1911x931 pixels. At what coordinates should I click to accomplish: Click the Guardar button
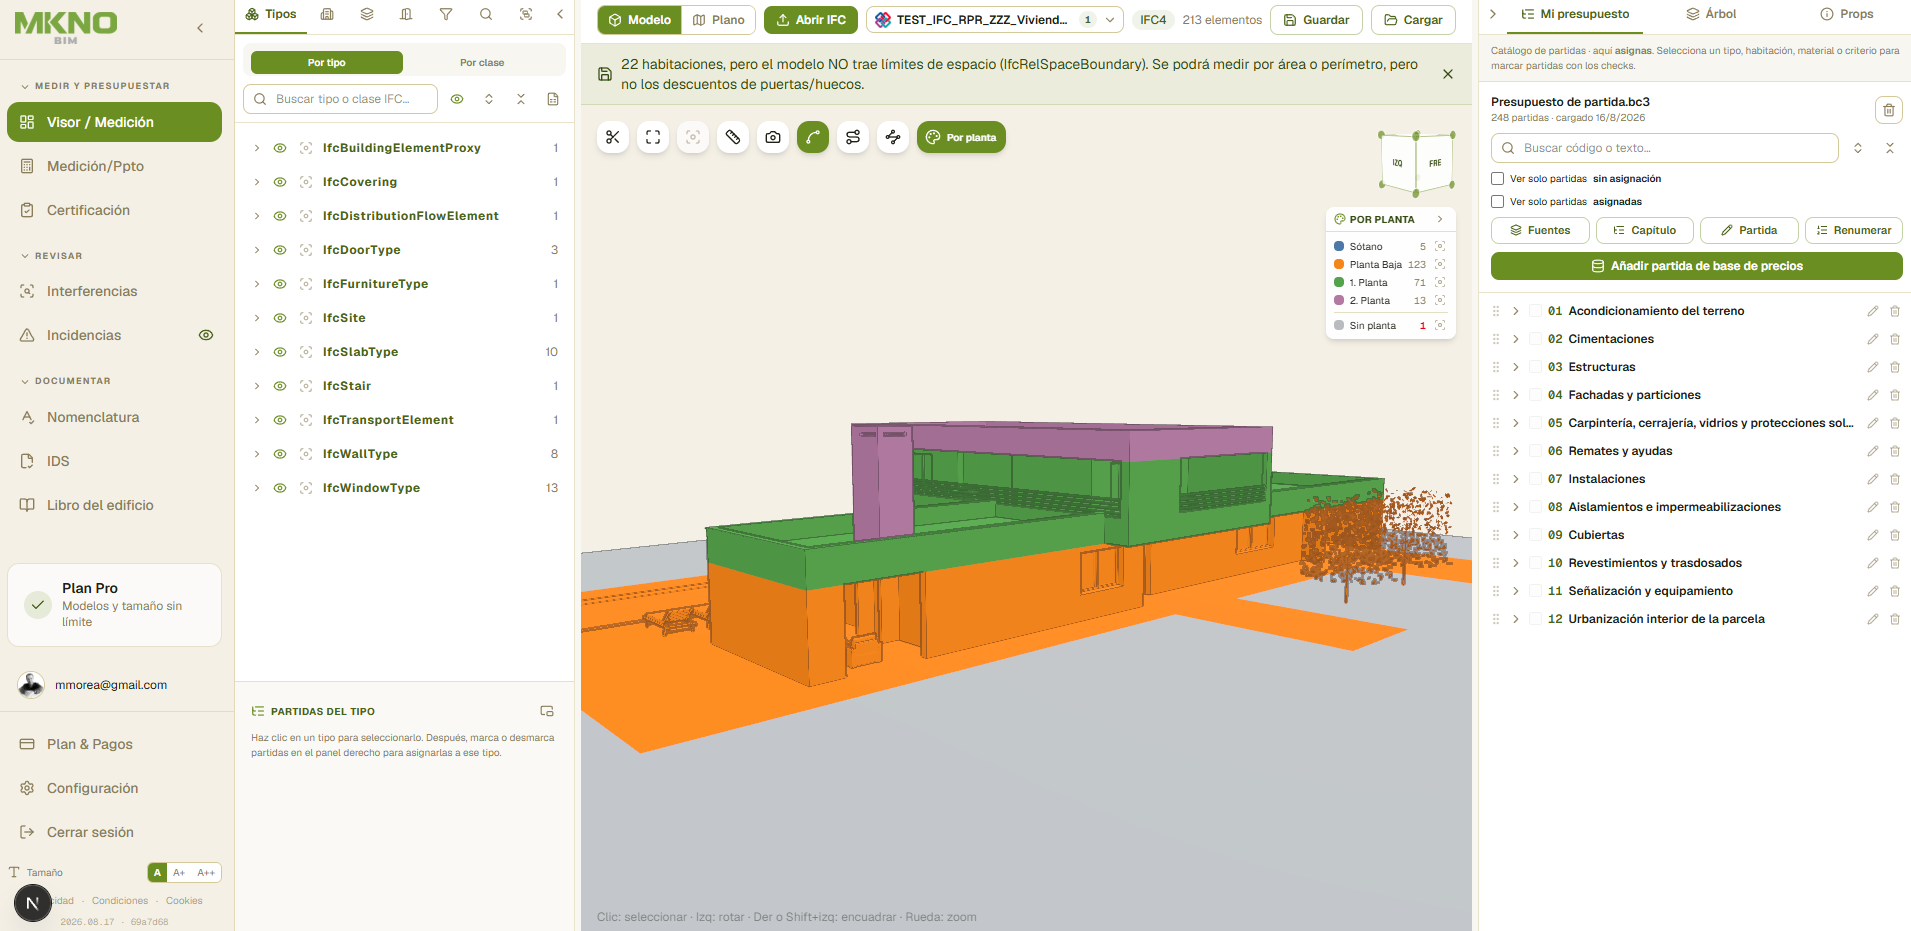1316,20
